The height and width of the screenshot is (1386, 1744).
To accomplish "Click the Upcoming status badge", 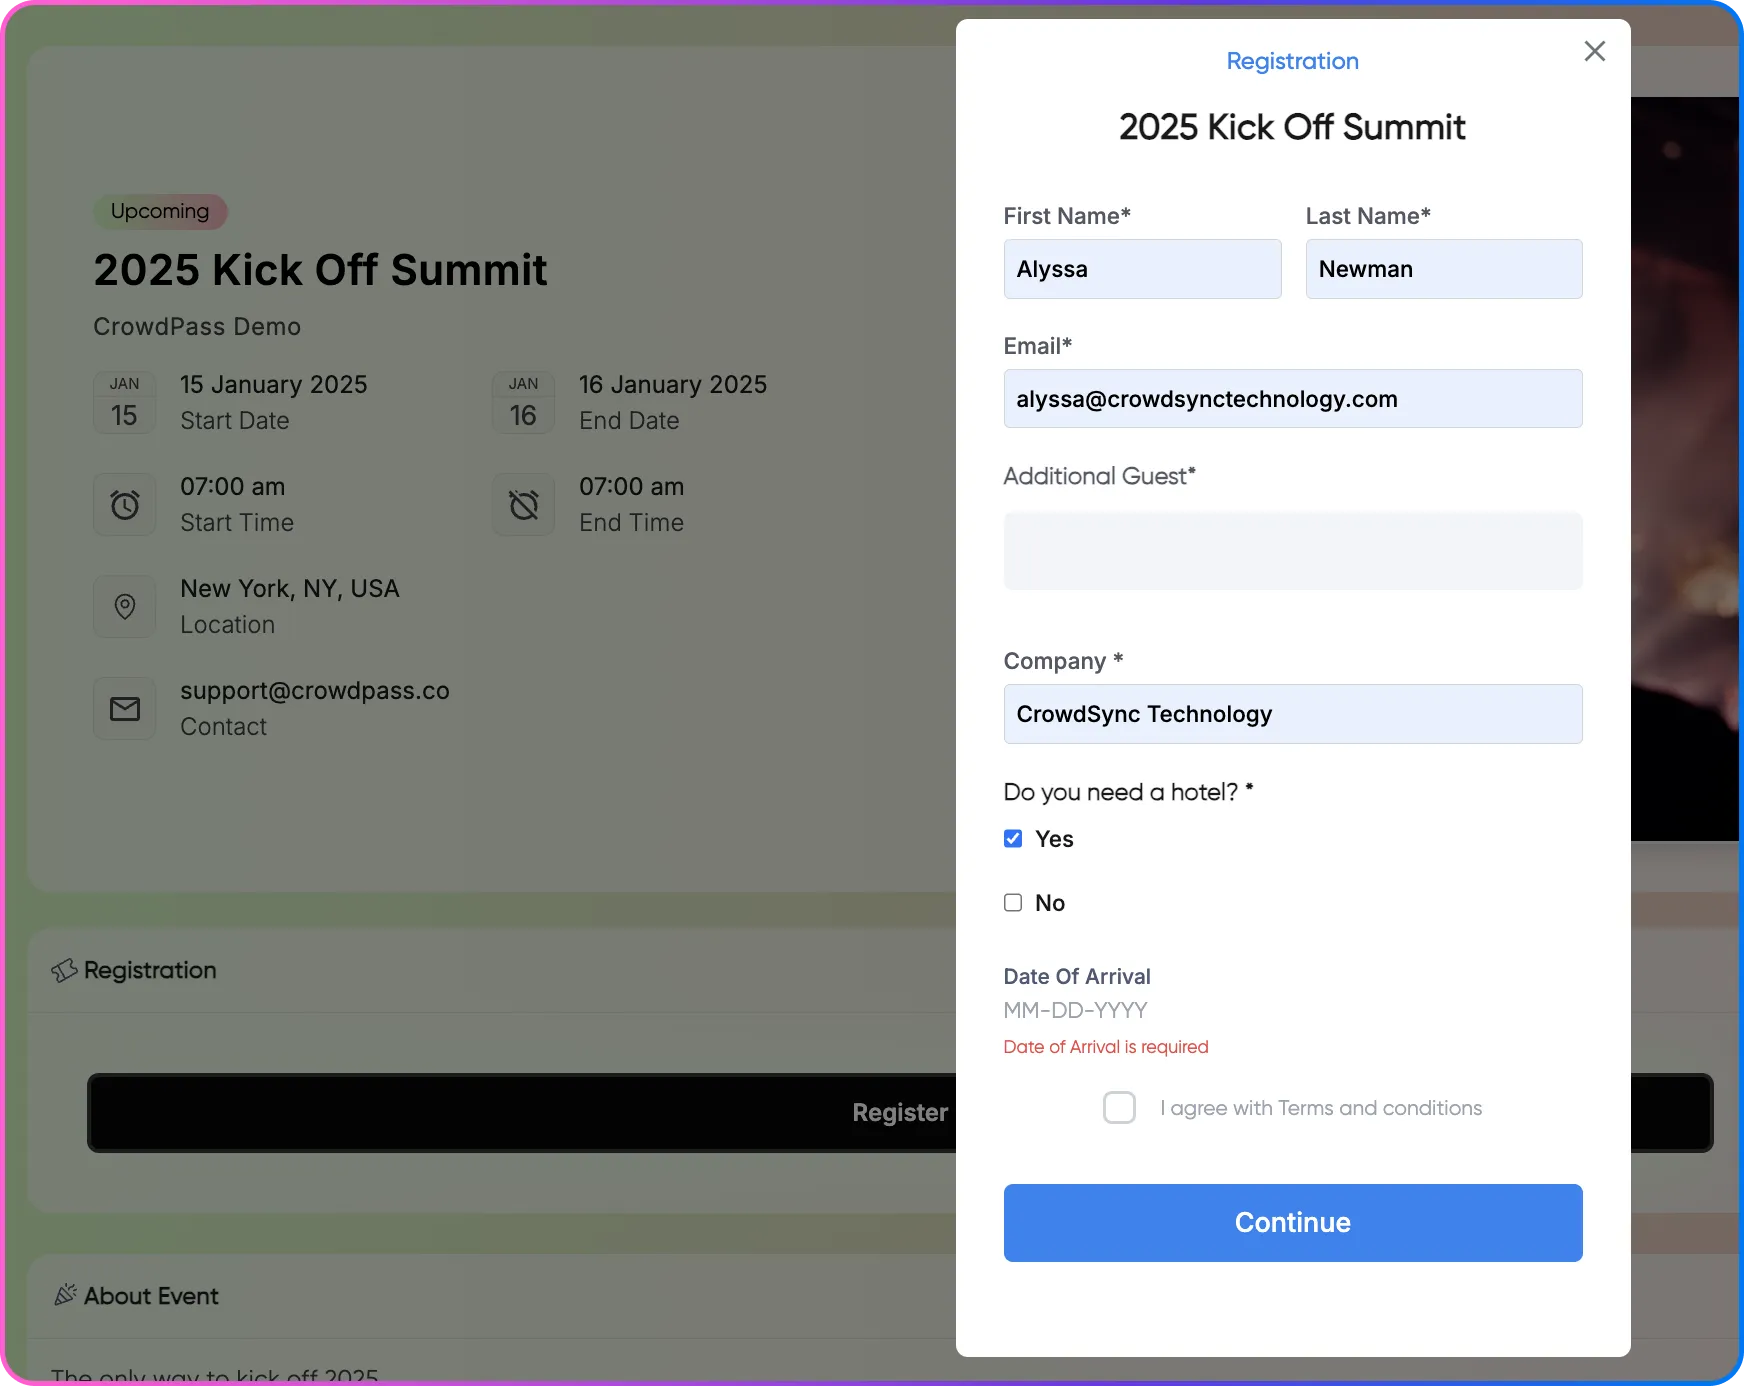I will [x=160, y=211].
